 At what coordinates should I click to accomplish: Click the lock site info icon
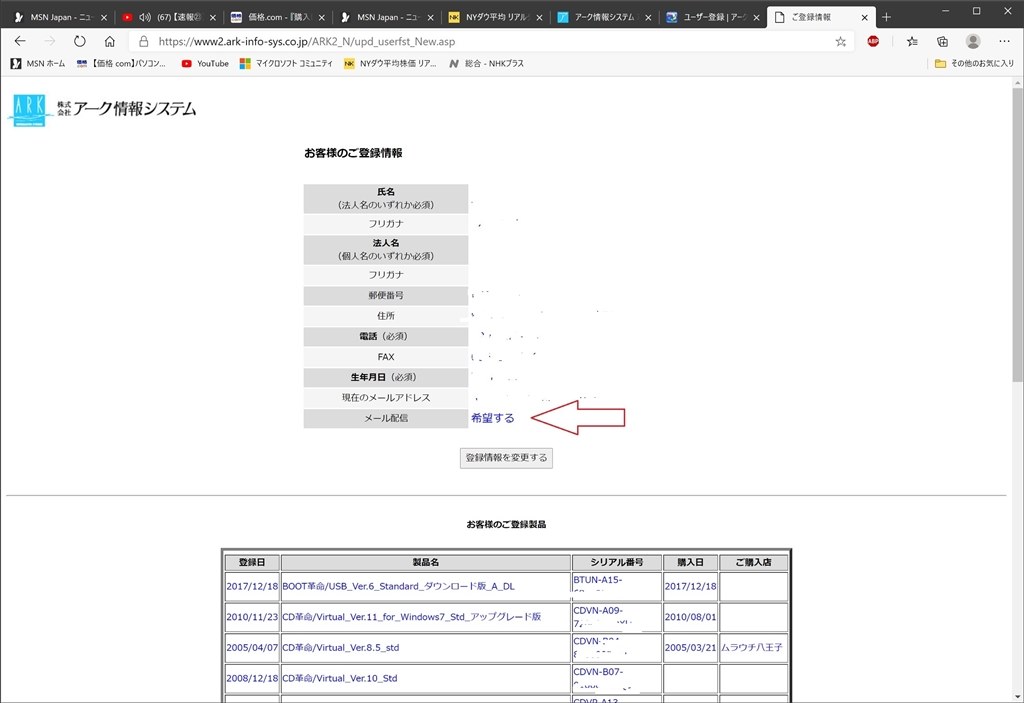144,41
